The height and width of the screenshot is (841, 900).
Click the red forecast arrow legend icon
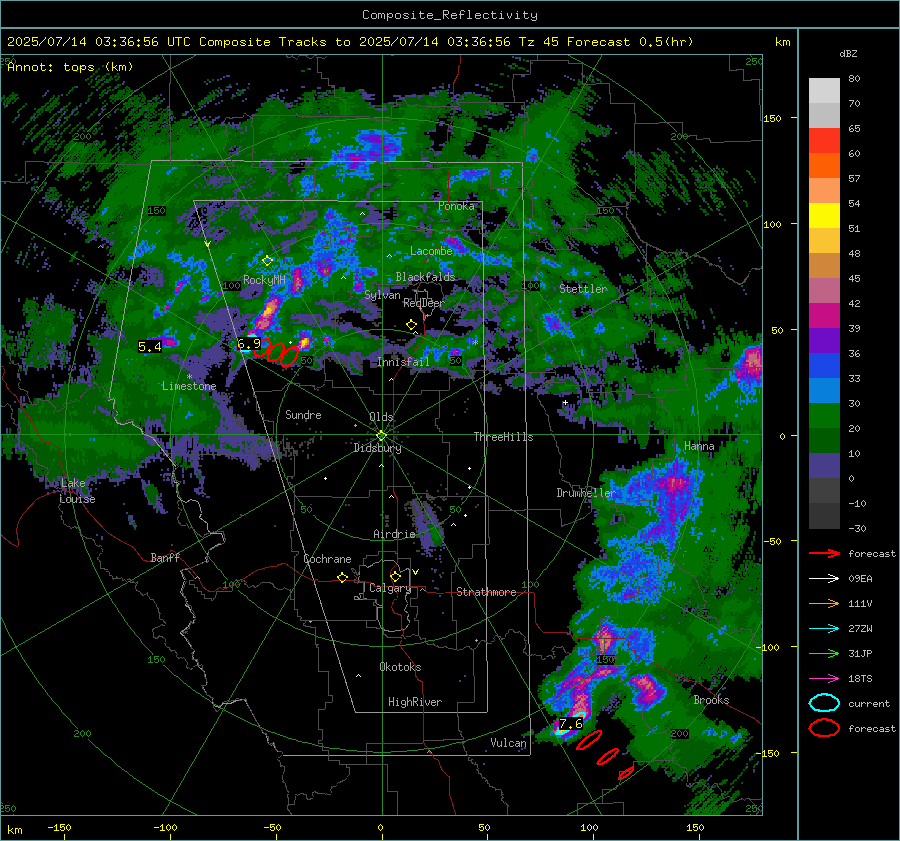point(824,553)
